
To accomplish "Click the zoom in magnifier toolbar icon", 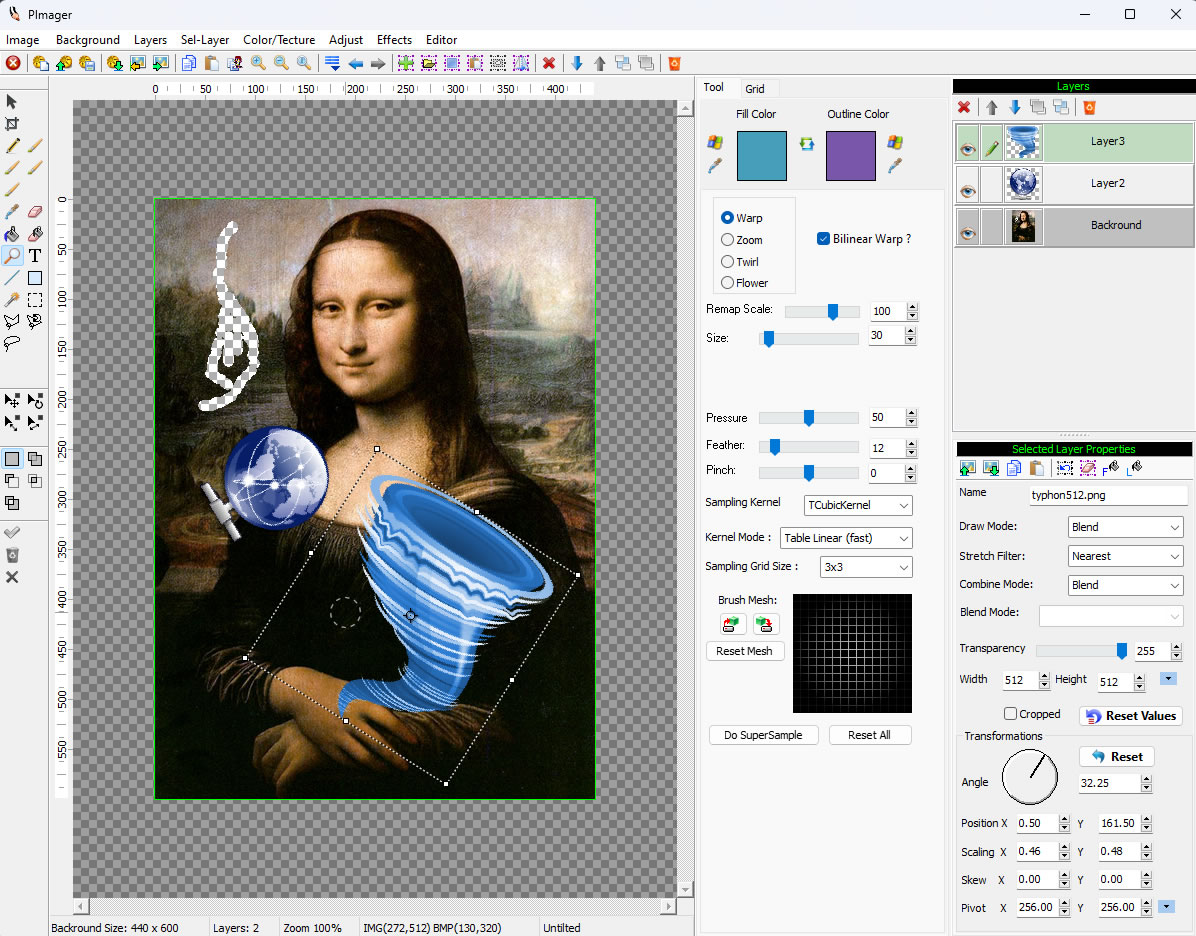I will [x=259, y=63].
